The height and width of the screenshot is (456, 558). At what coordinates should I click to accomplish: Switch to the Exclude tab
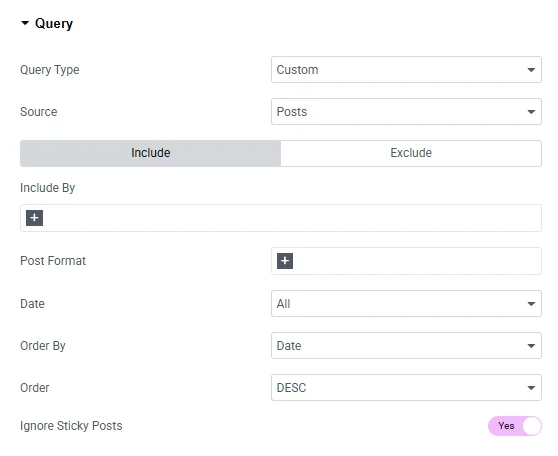tap(411, 153)
